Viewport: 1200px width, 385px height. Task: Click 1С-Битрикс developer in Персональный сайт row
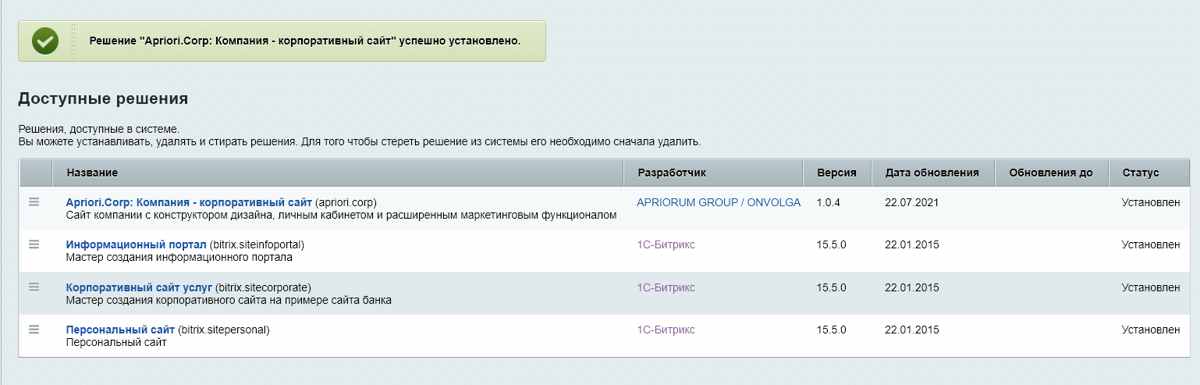click(666, 329)
